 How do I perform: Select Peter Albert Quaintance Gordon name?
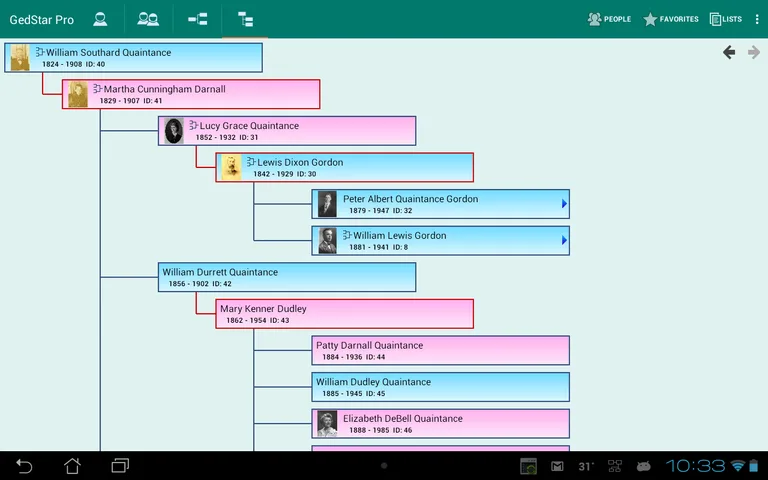point(410,199)
